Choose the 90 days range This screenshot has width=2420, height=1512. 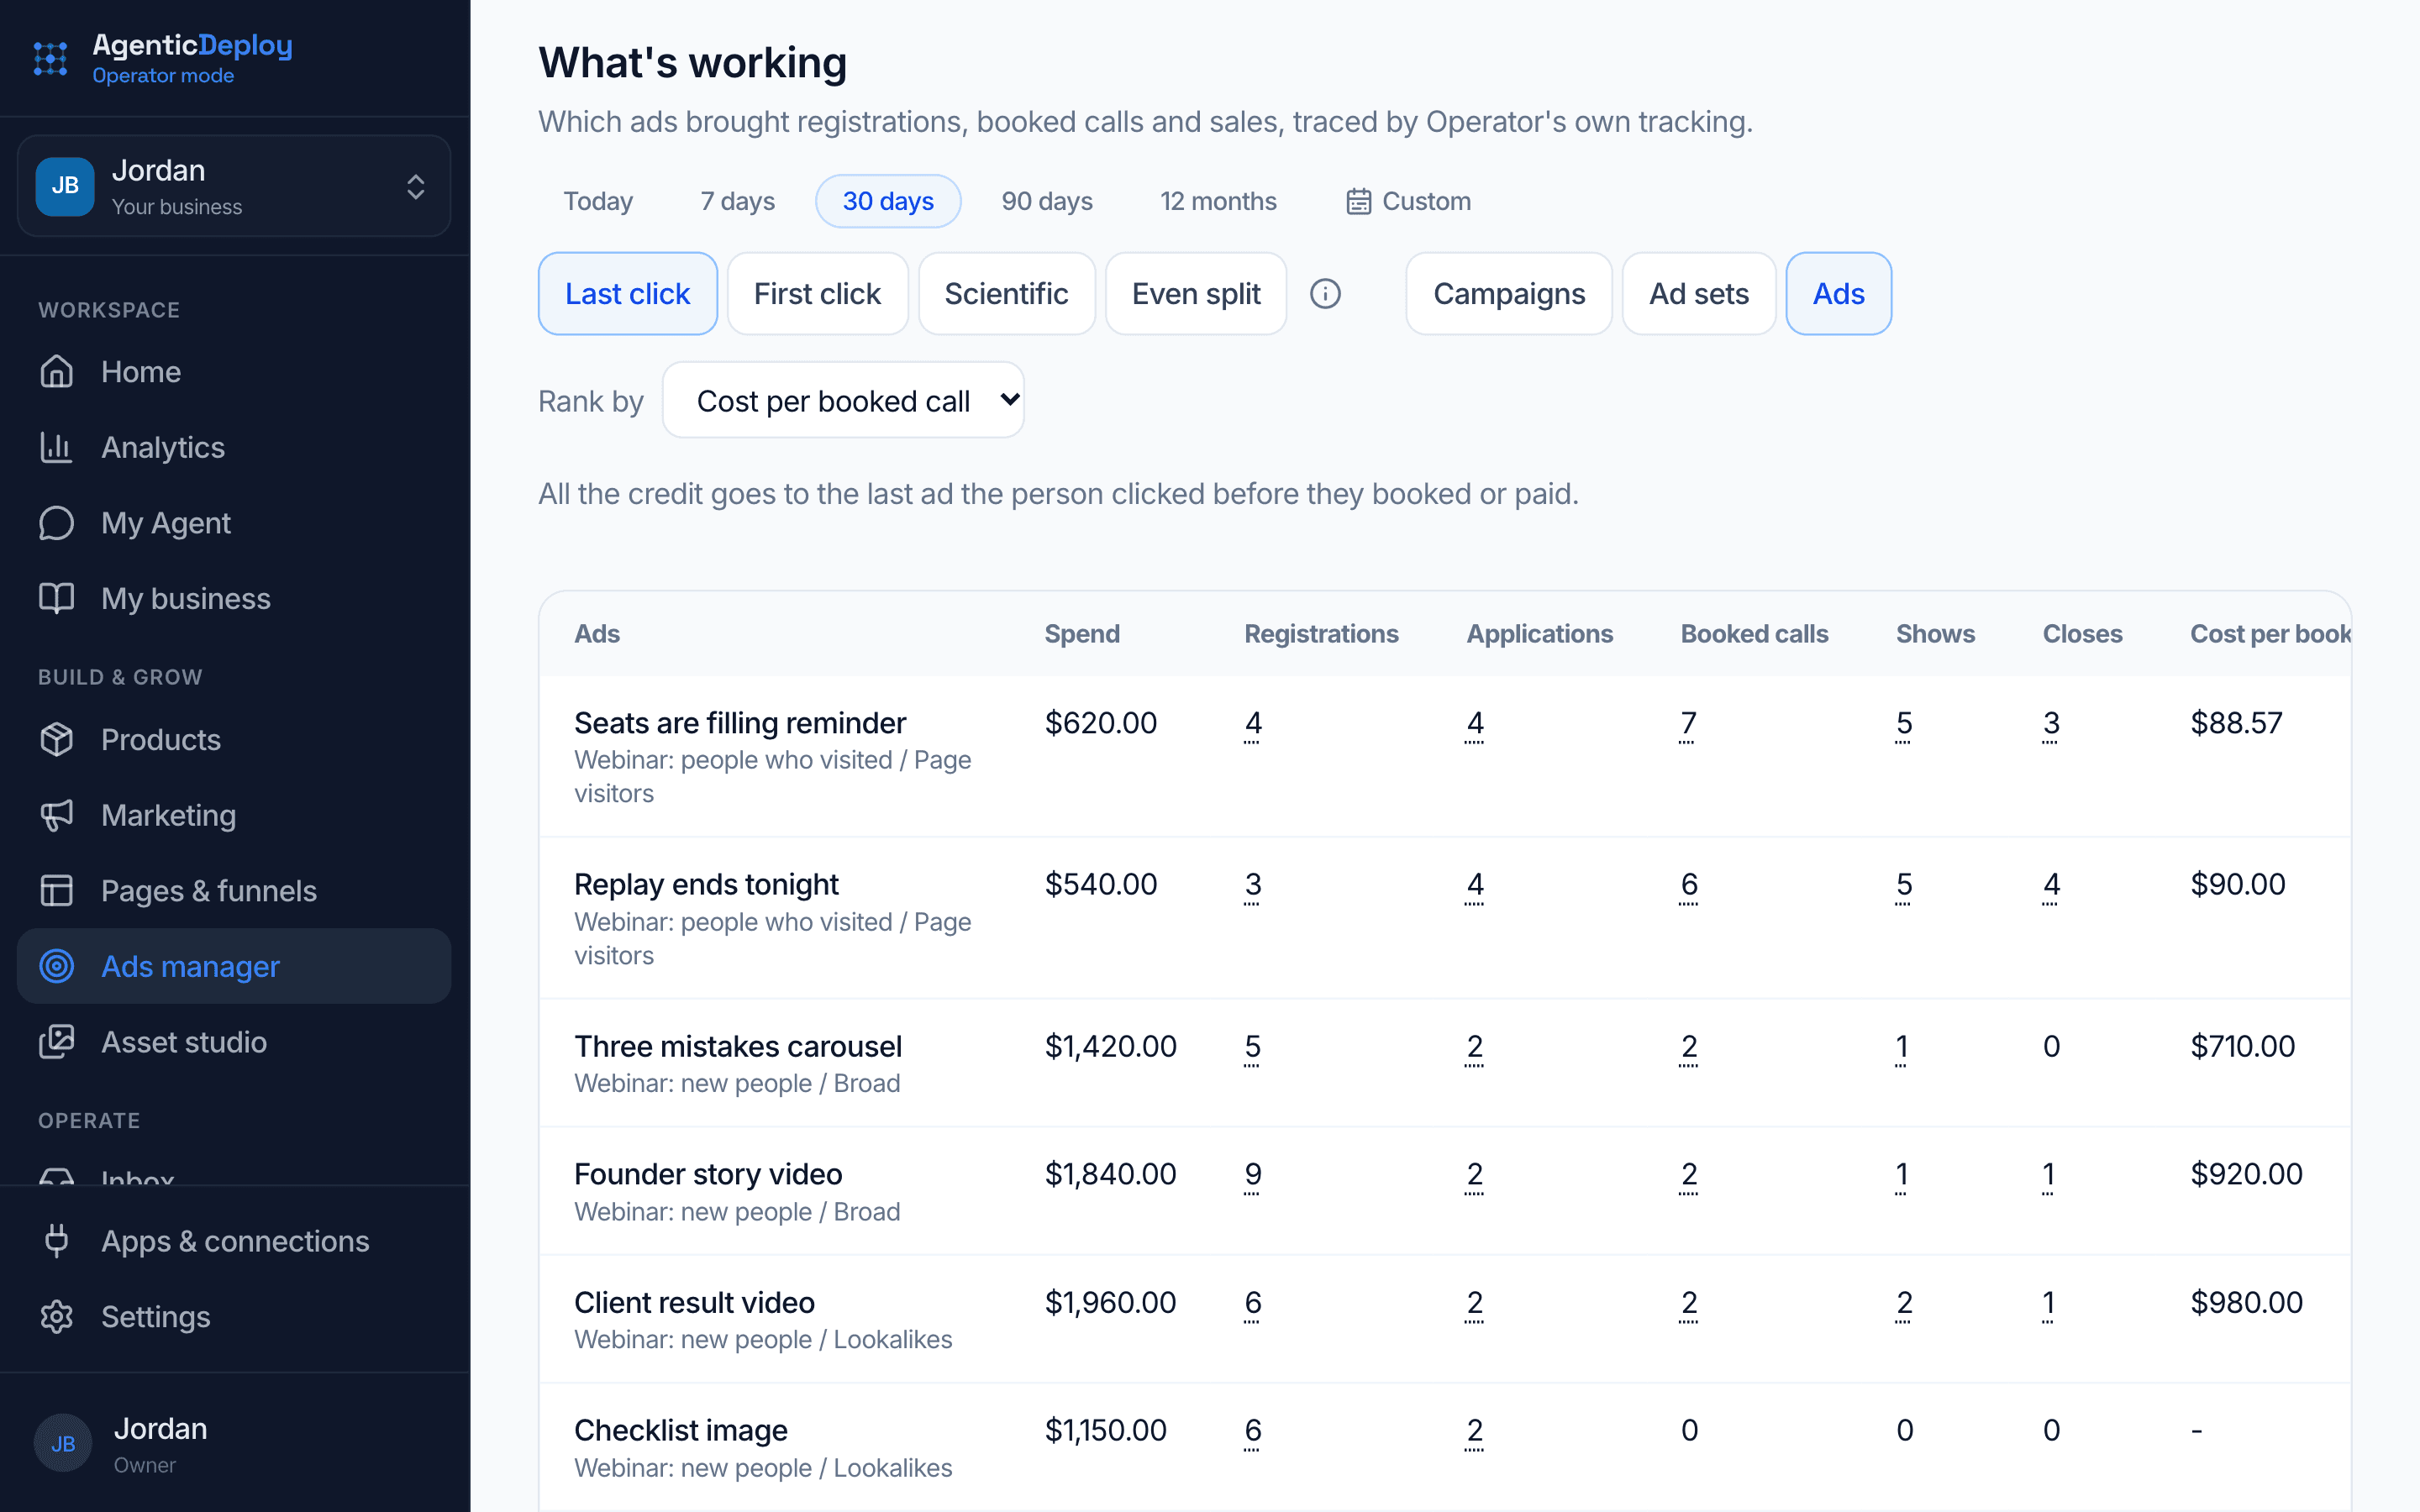(x=1047, y=201)
